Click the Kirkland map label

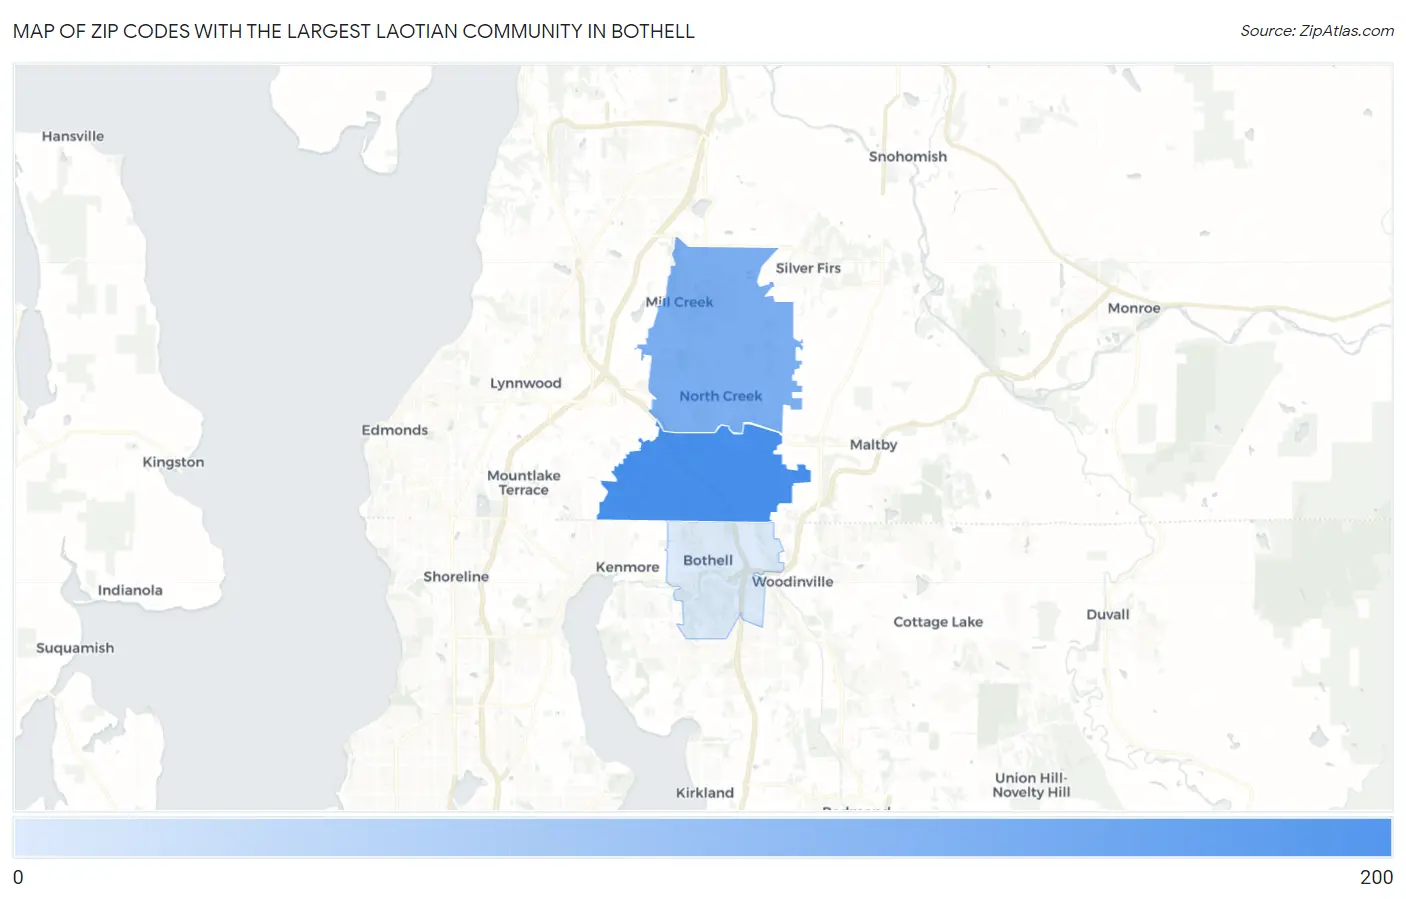[x=704, y=792]
